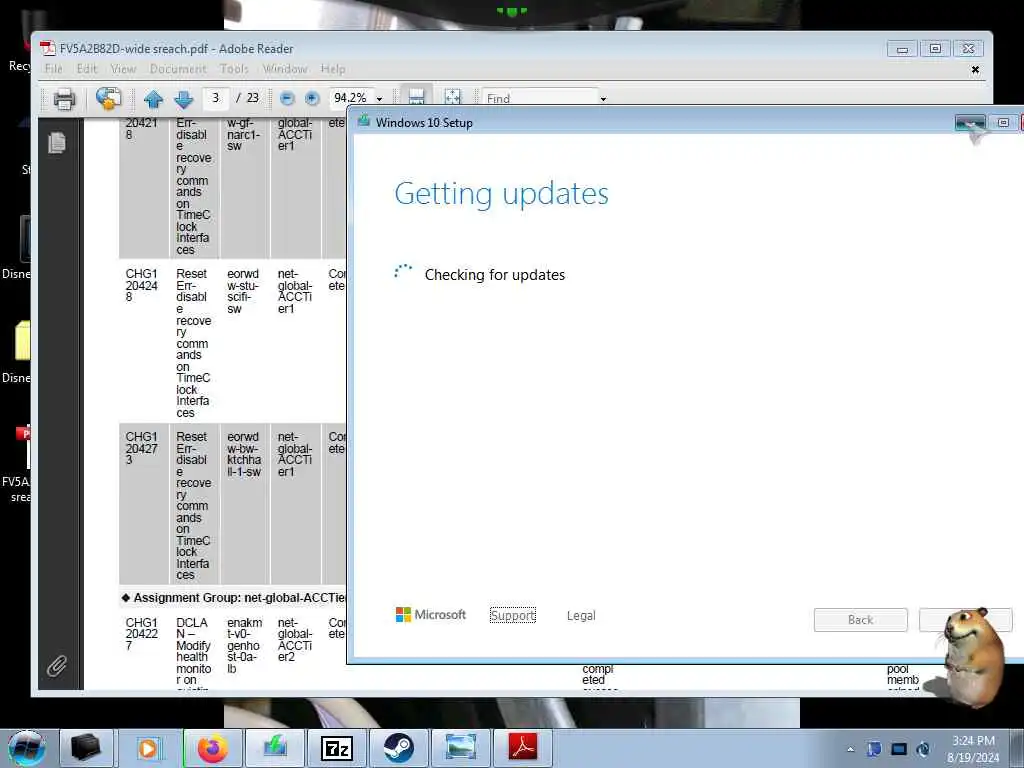This screenshot has width=1024, height=768.
Task: Click the zoom percentage field 94.2%
Action: pyautogui.click(x=351, y=98)
